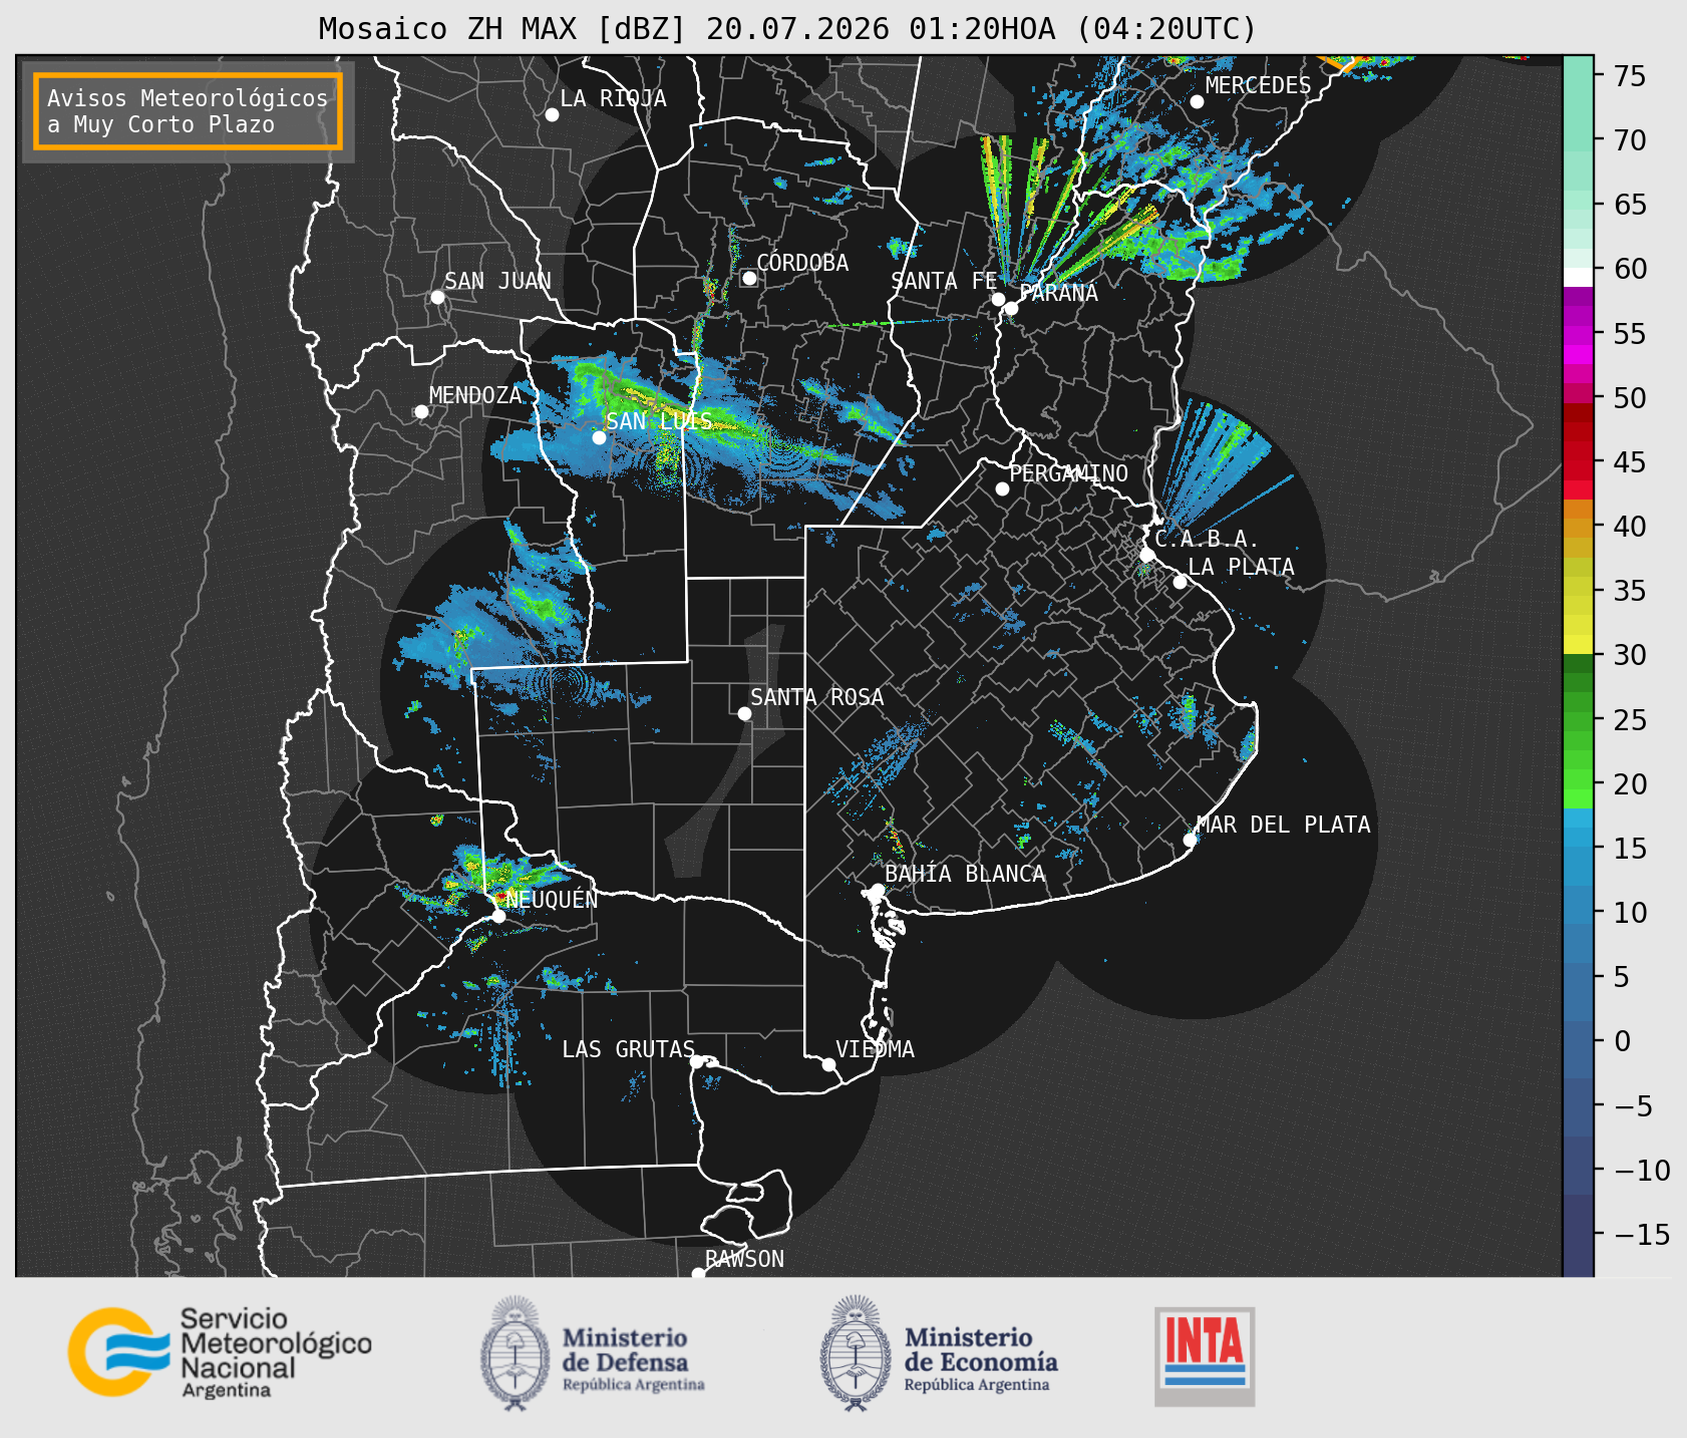
Task: Click the 60 dBZ white color band
Action: [x=1578, y=276]
